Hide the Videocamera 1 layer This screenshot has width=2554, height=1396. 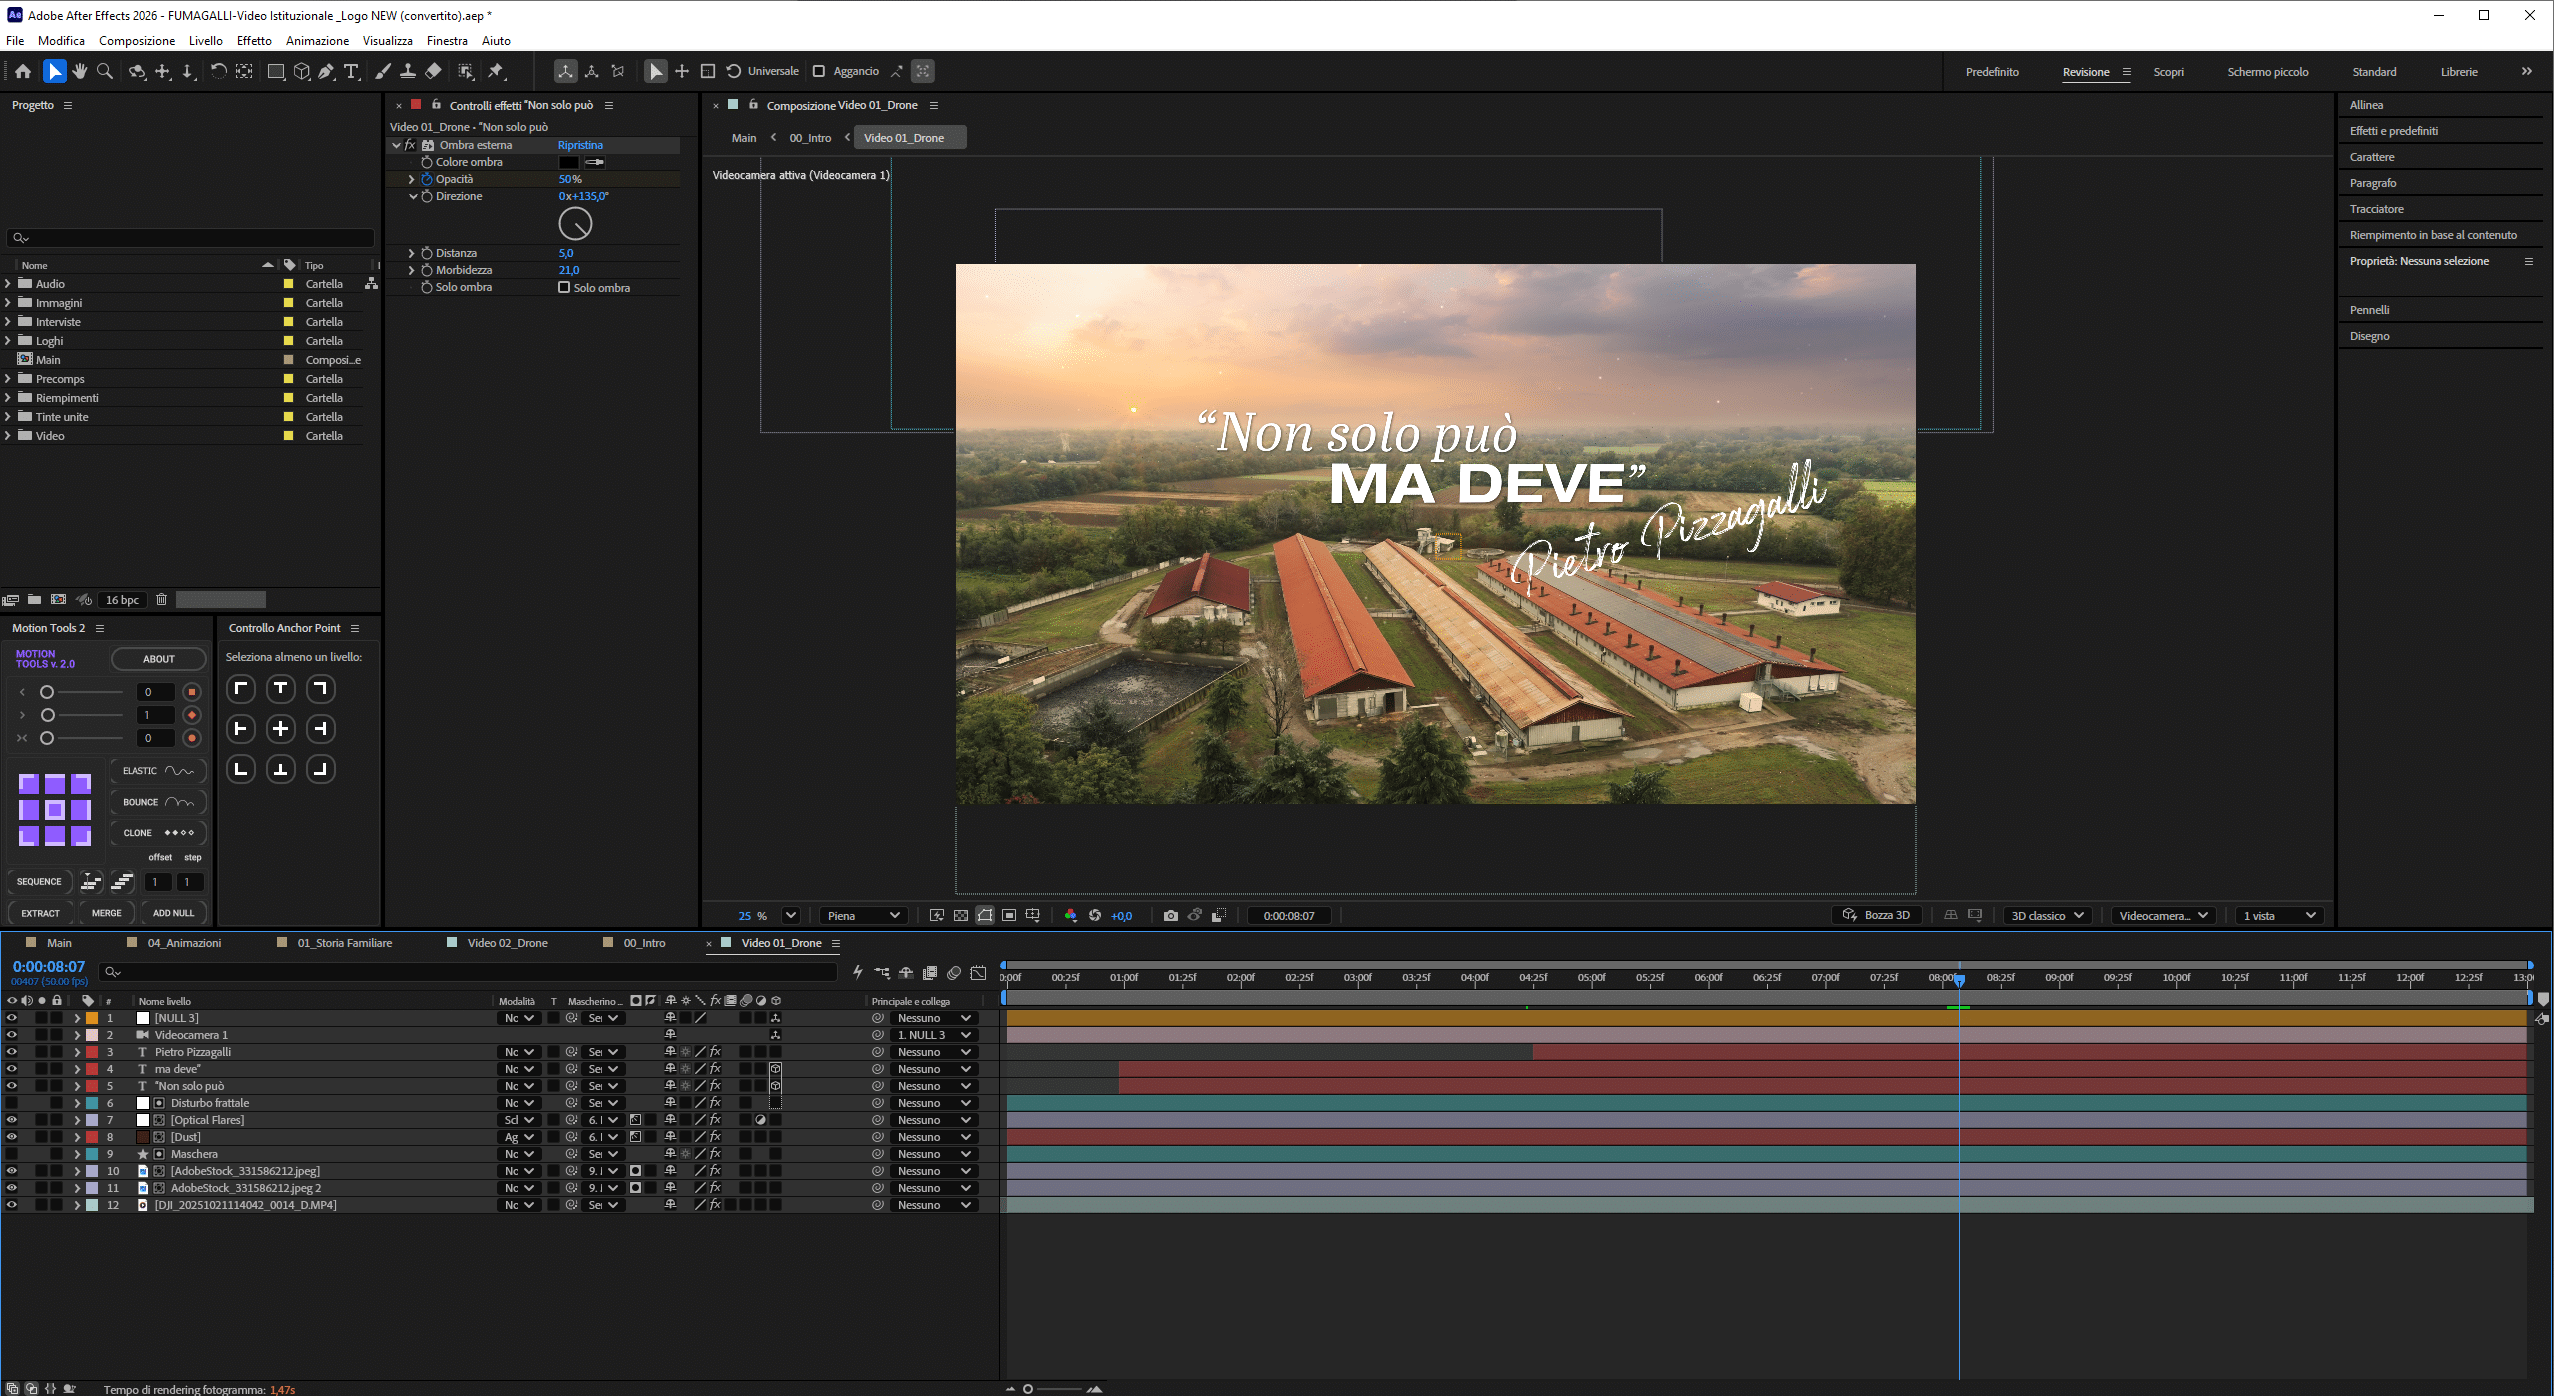coord(12,1035)
